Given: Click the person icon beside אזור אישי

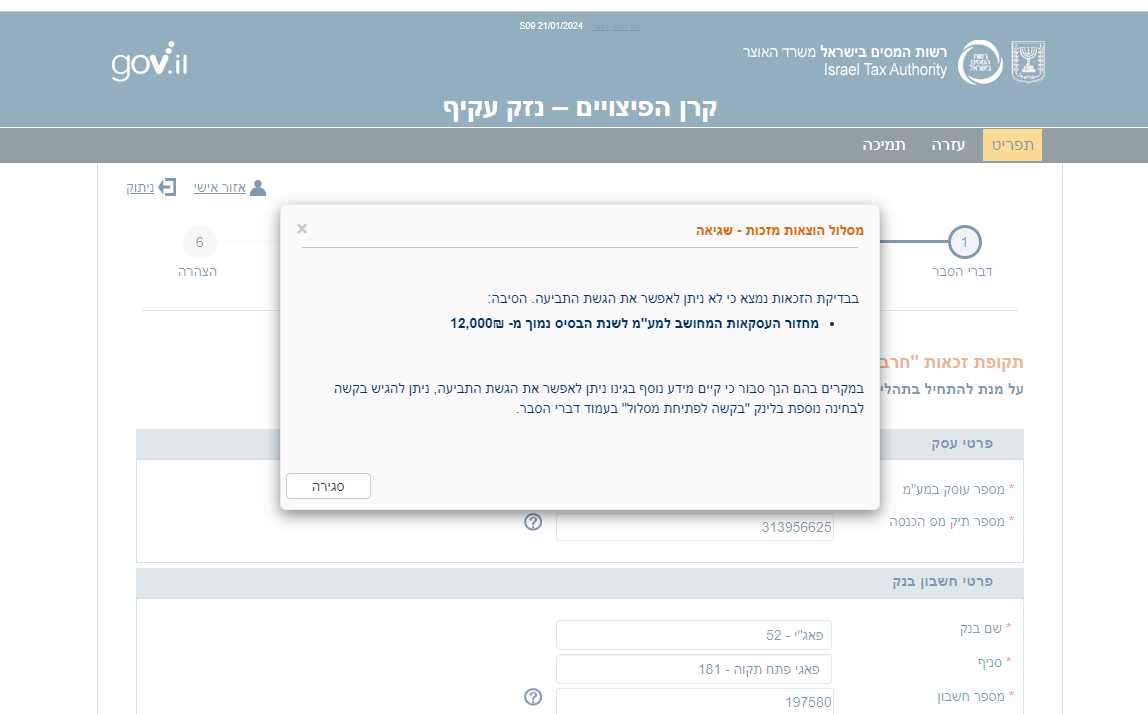Looking at the screenshot, I should coord(258,187).
